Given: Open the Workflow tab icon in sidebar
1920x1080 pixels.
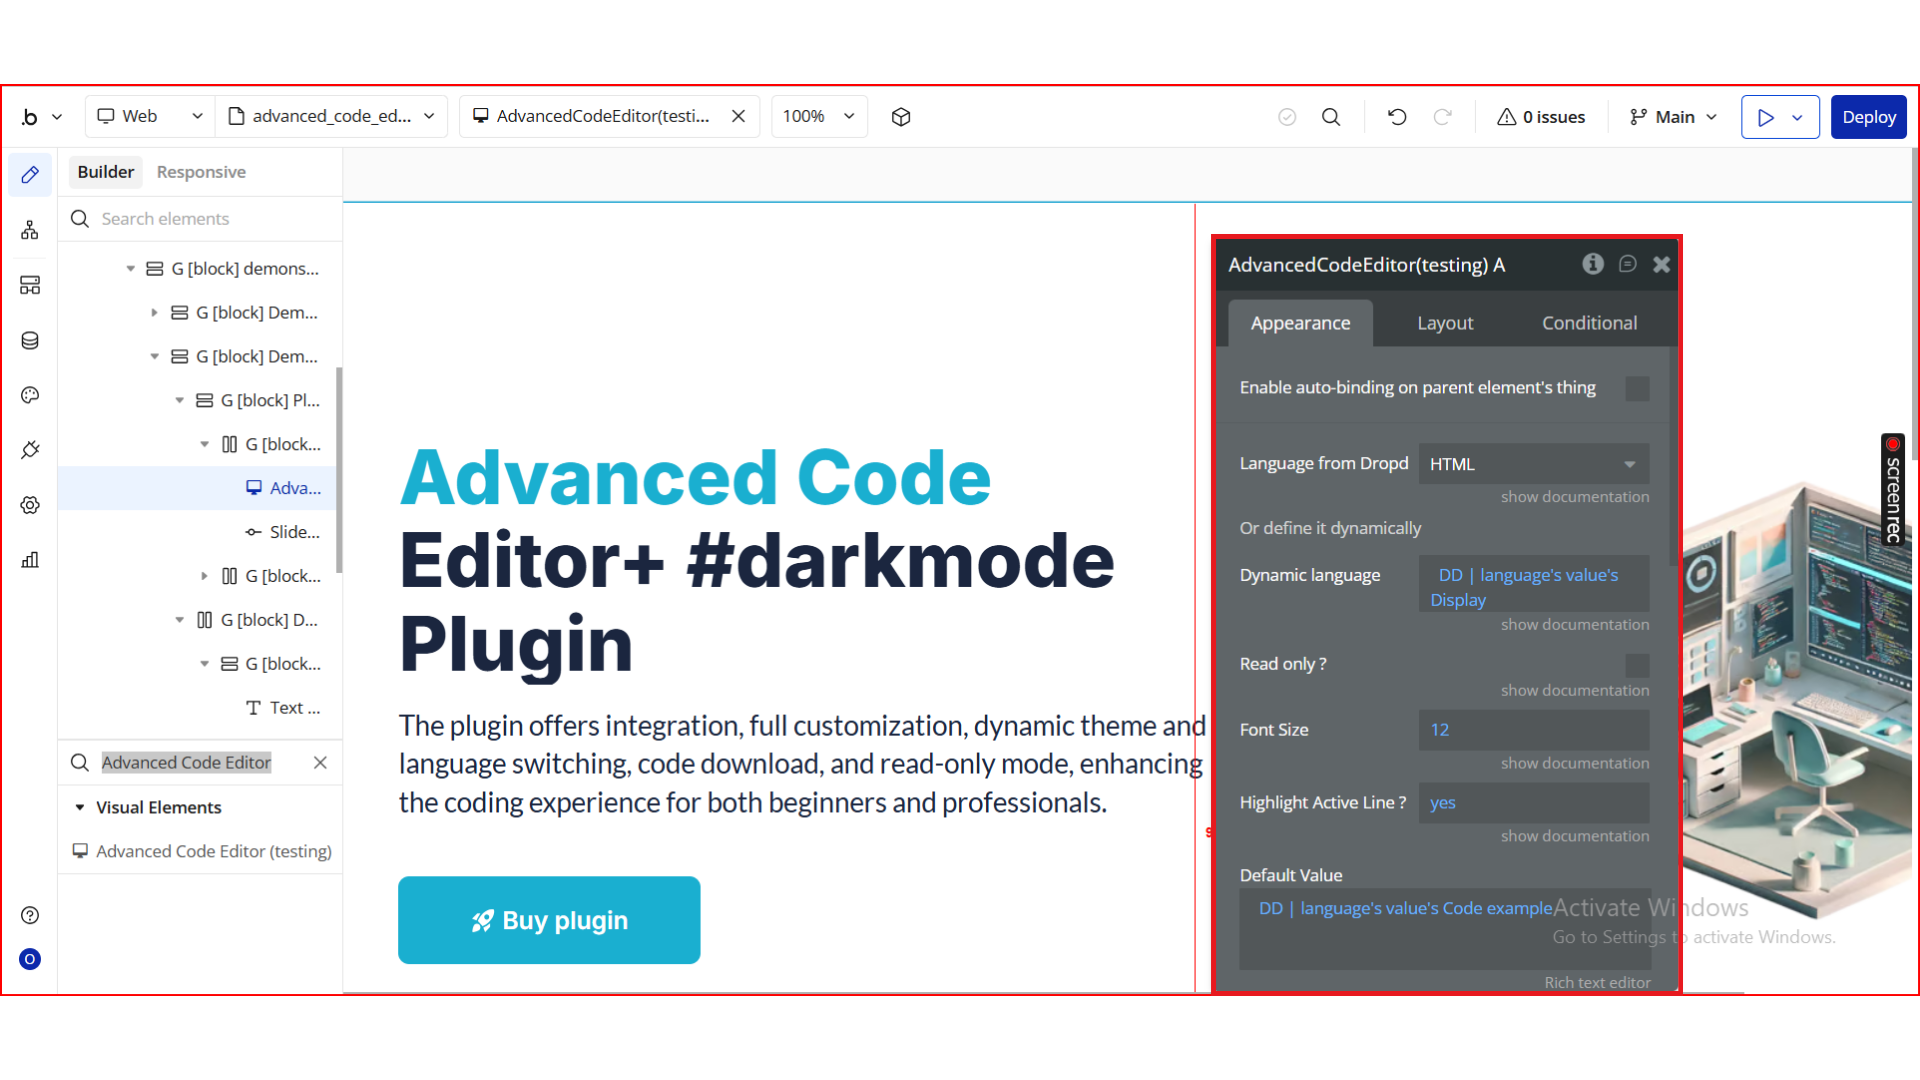Looking at the screenshot, I should coord(30,230).
